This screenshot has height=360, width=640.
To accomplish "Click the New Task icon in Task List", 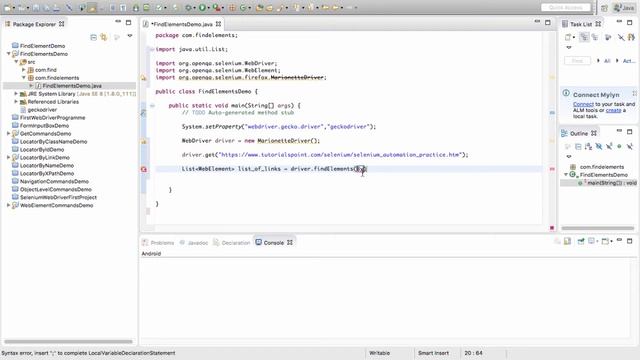I will pyautogui.click(x=568, y=37).
